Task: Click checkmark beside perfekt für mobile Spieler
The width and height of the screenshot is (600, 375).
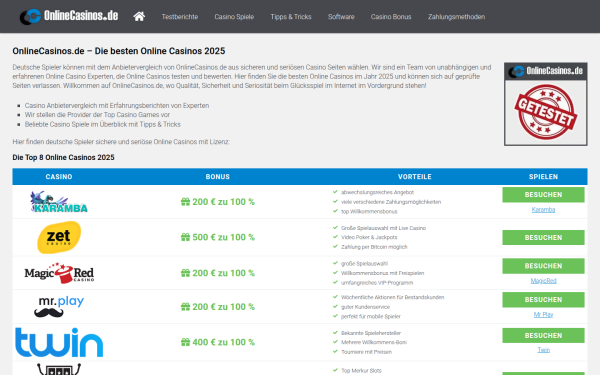Action: [x=335, y=316]
